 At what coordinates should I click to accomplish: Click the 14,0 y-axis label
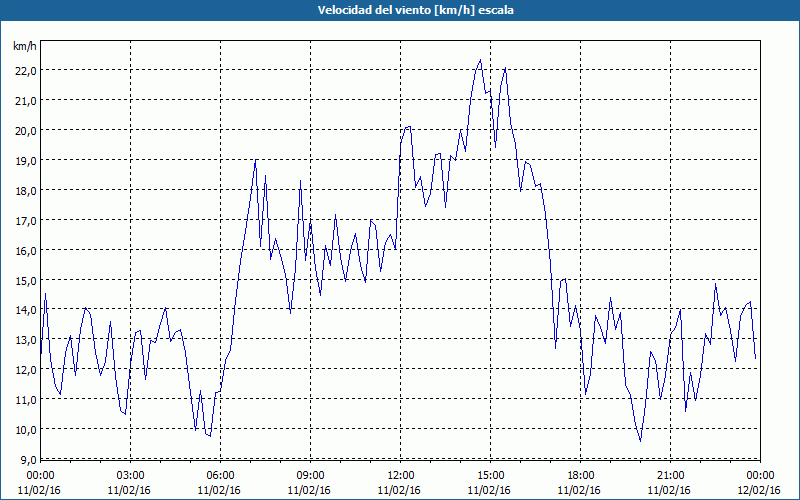(26, 310)
